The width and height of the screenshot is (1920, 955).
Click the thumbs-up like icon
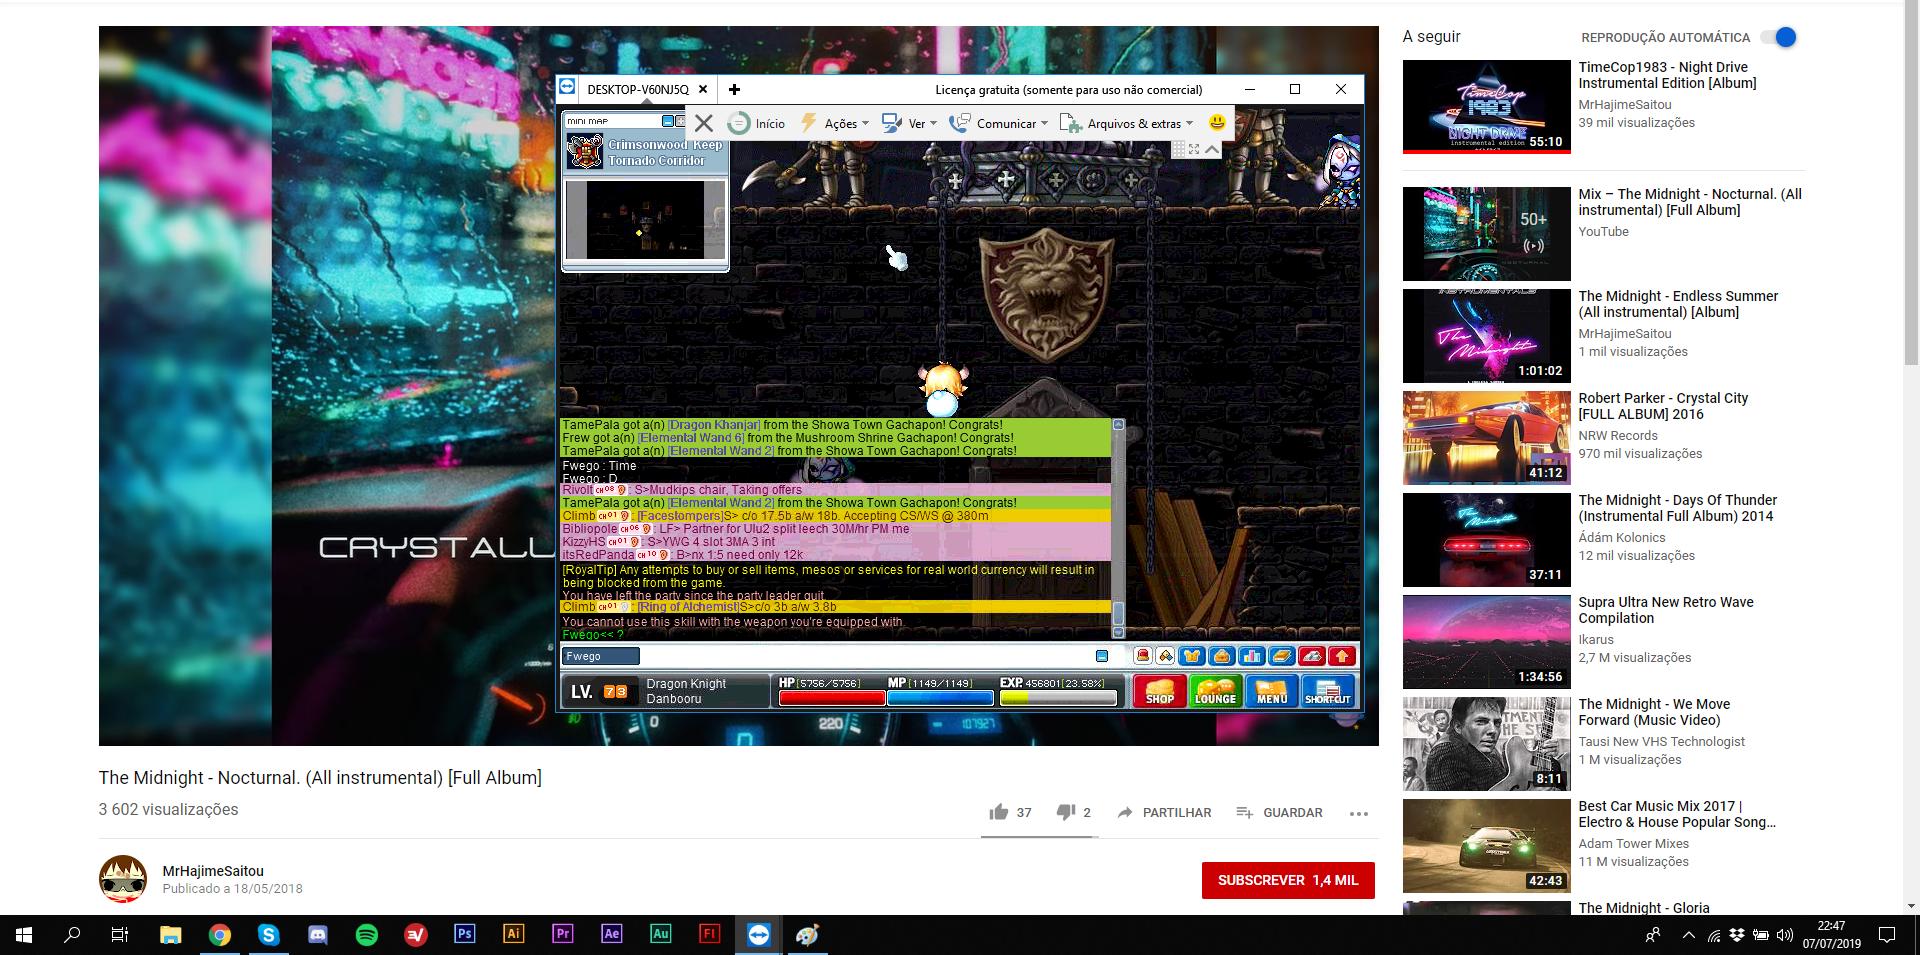click(998, 812)
